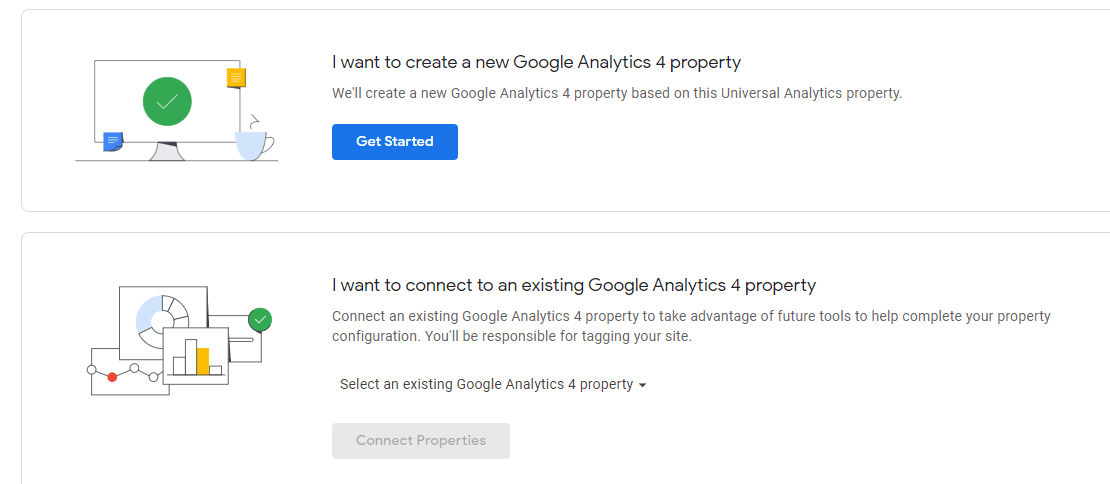Click the bar chart with the yellow bar
1110x484 pixels.
pyautogui.click(x=196, y=356)
